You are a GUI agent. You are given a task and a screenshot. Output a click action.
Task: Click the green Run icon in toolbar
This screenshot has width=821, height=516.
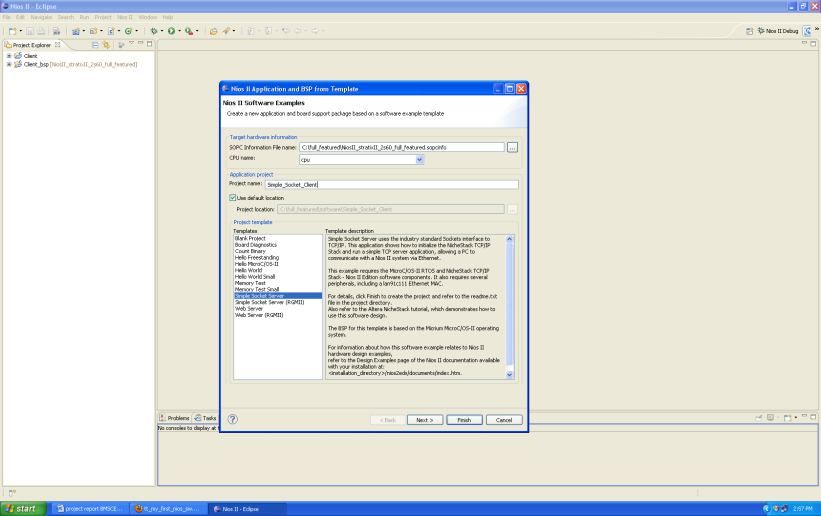coord(171,31)
